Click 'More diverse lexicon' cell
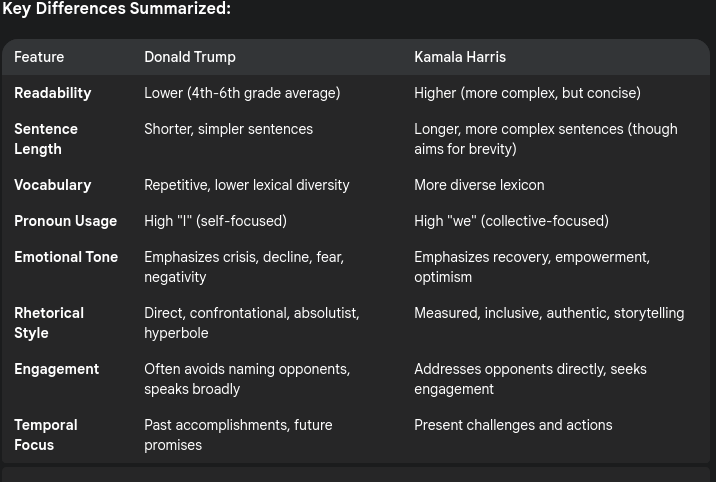 coord(479,185)
